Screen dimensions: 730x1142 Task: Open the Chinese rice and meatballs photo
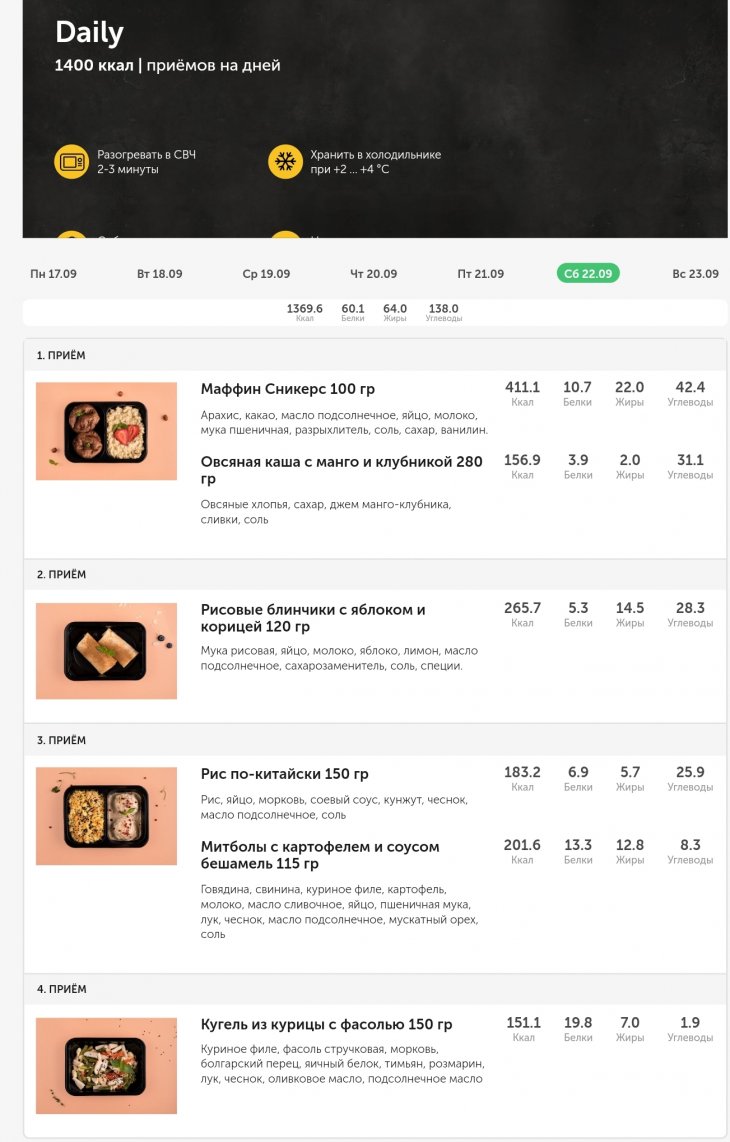point(106,816)
